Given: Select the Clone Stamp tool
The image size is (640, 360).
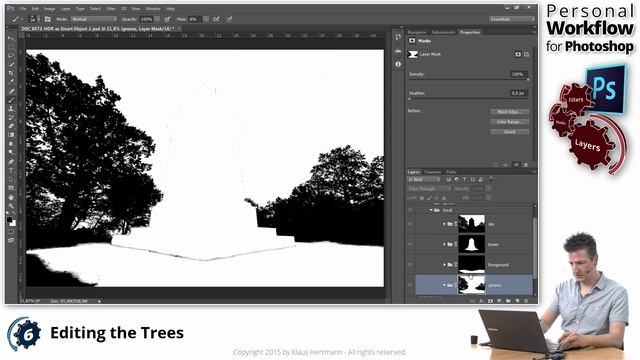Looking at the screenshot, I should pos(11,109).
